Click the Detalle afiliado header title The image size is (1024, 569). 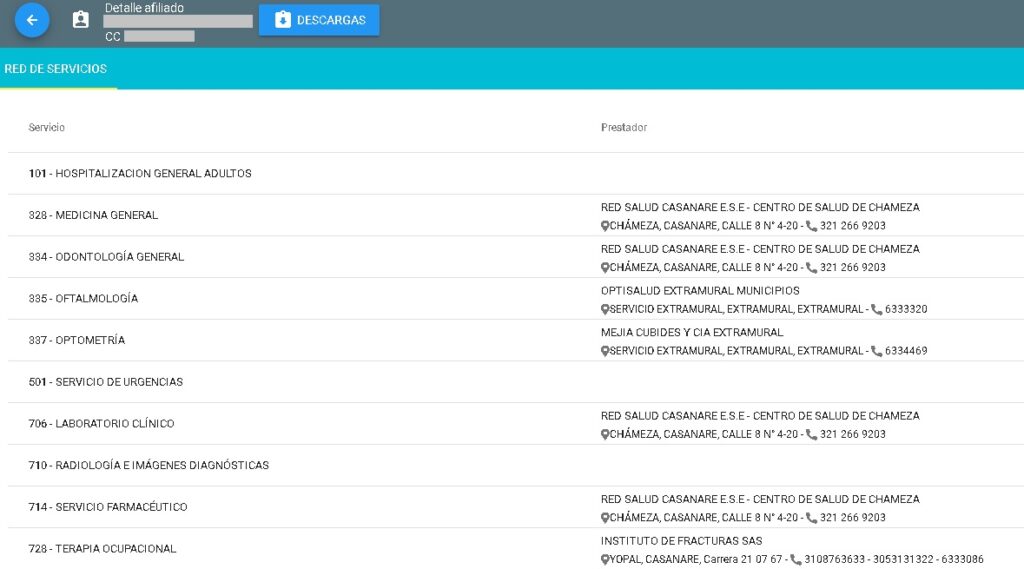144,8
